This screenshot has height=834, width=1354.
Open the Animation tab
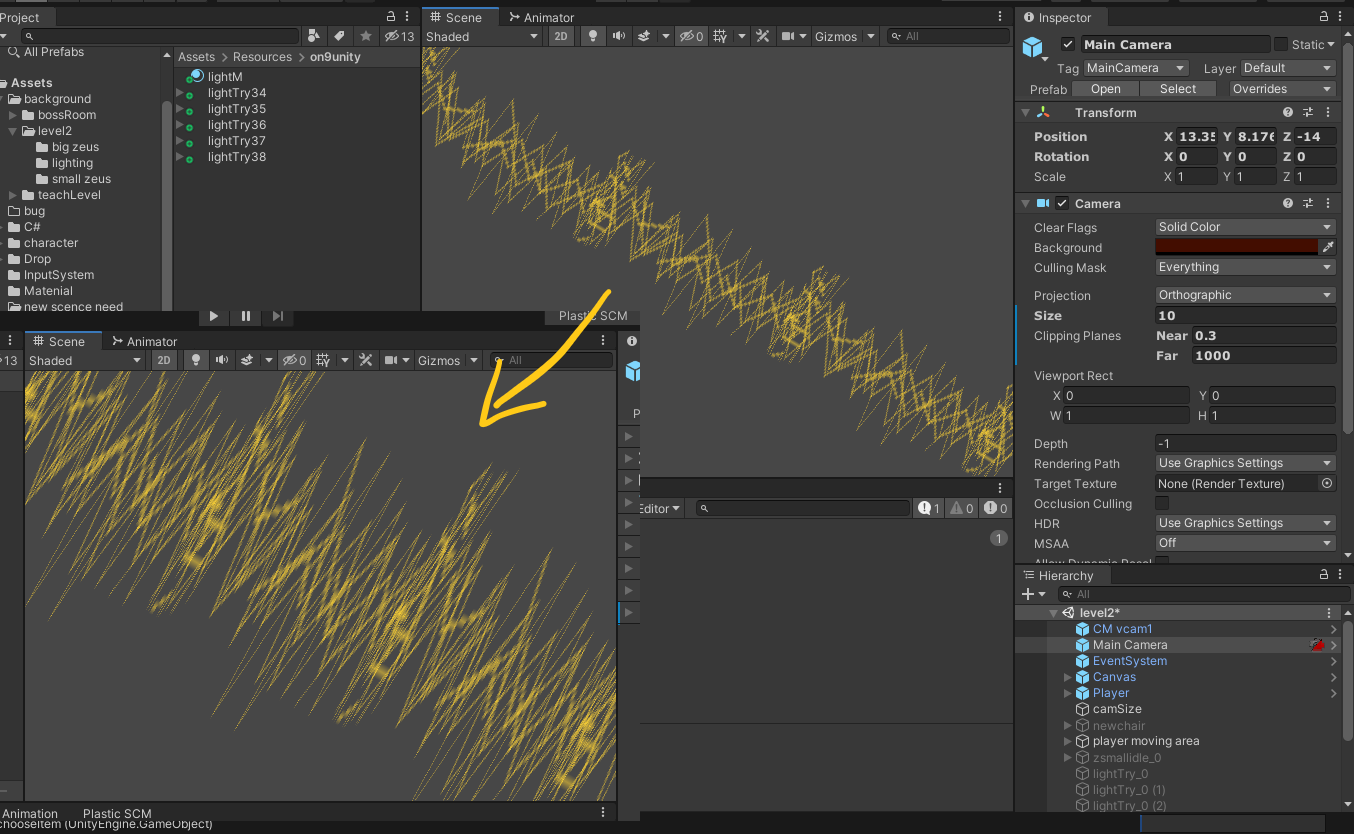click(30, 814)
